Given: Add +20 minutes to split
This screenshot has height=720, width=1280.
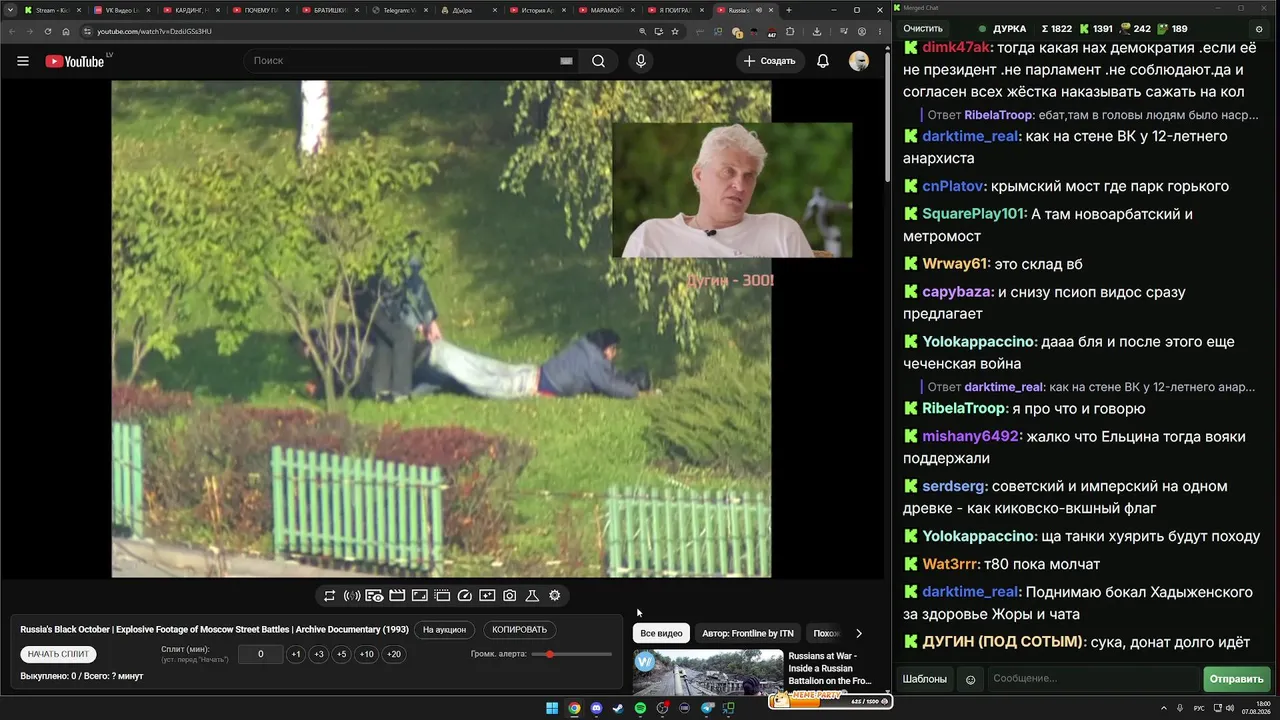Looking at the screenshot, I should pos(394,654).
